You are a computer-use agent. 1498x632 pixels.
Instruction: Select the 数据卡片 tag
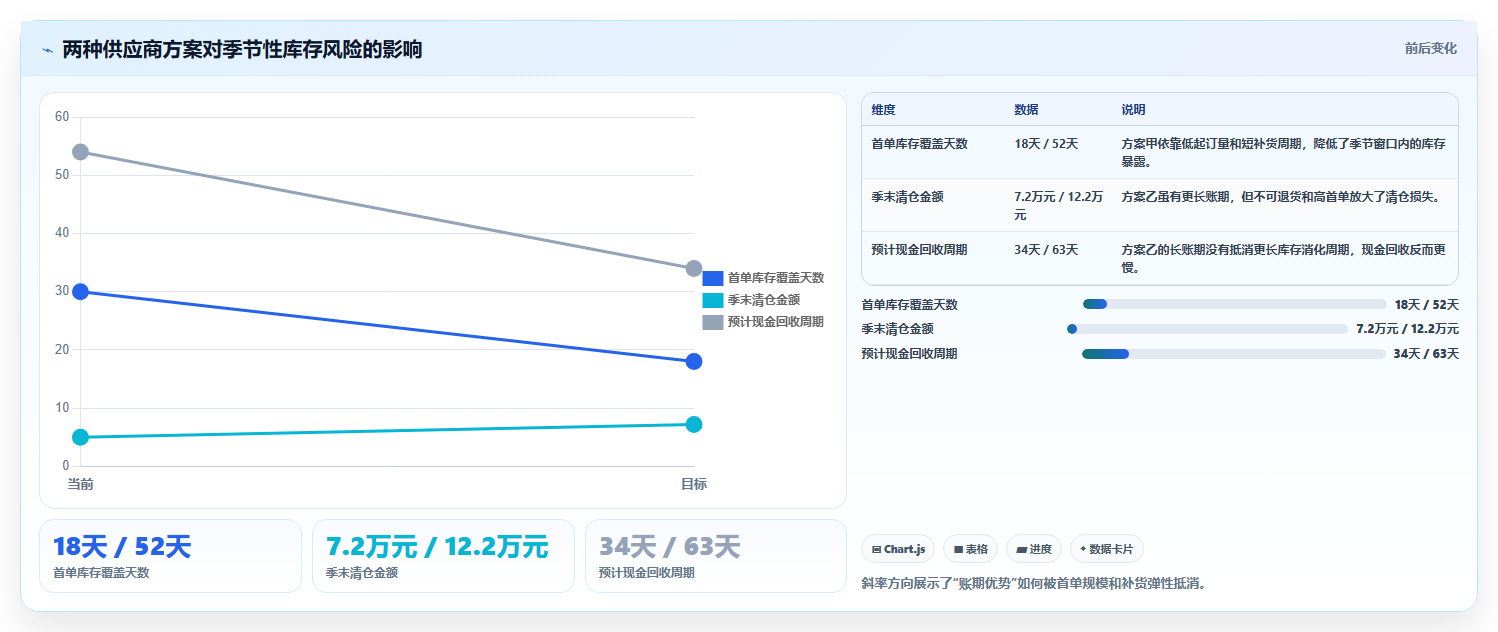(x=1106, y=549)
